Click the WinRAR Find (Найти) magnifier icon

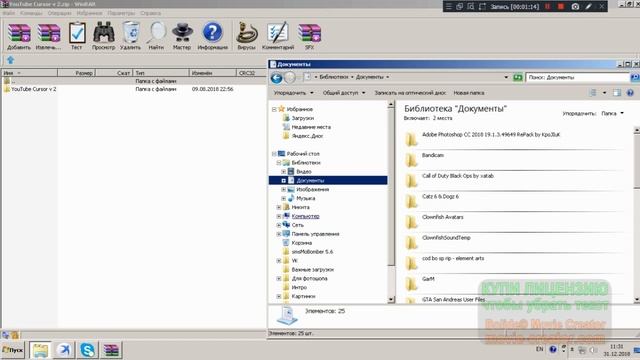pyautogui.click(x=156, y=36)
